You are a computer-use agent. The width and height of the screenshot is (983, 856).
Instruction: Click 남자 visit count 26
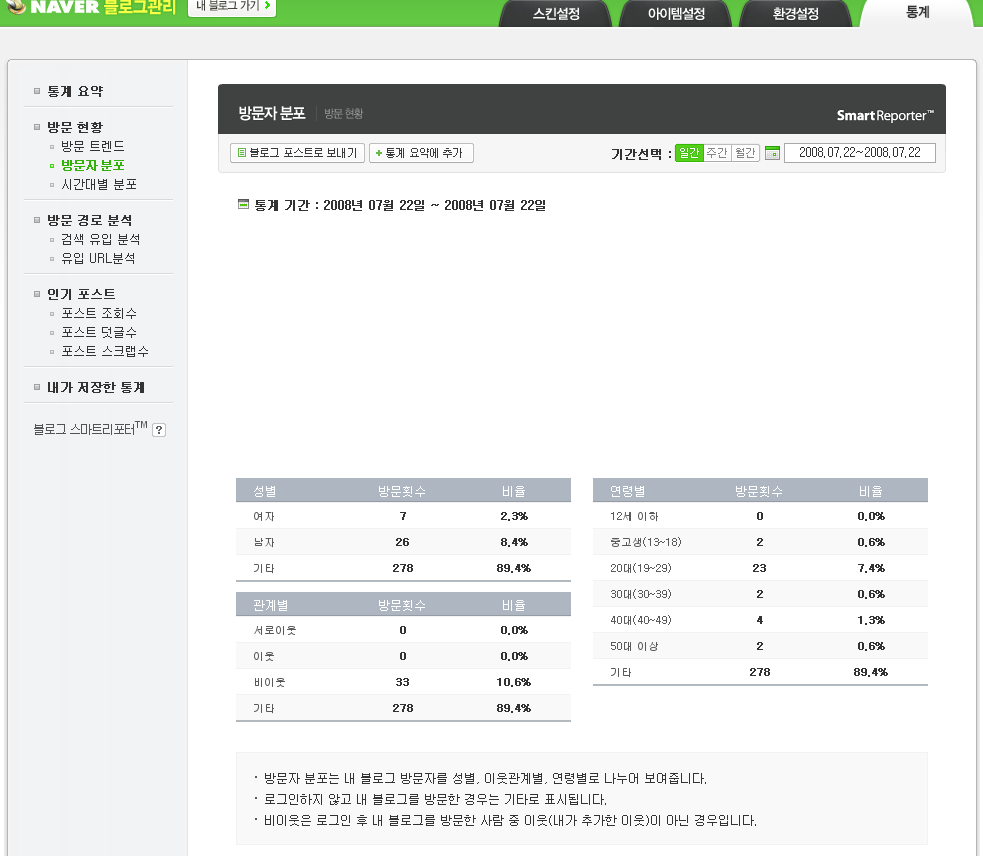[x=402, y=542]
